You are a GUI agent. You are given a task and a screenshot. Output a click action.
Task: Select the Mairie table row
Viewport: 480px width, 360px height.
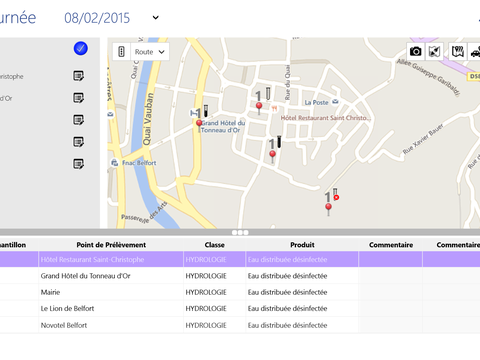click(x=240, y=292)
